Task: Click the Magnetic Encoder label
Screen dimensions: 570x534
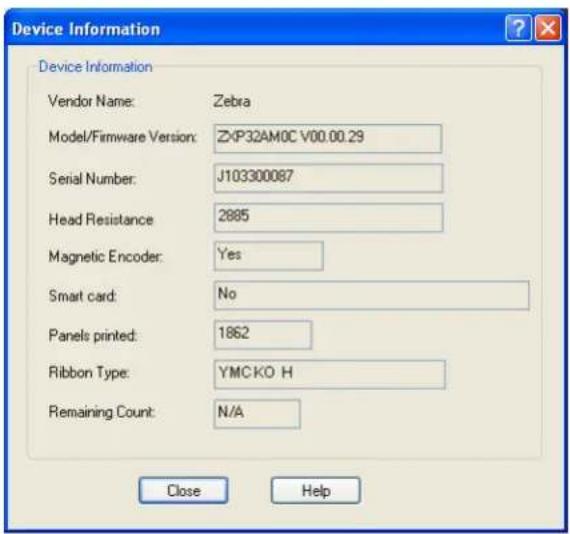Action: point(105,257)
